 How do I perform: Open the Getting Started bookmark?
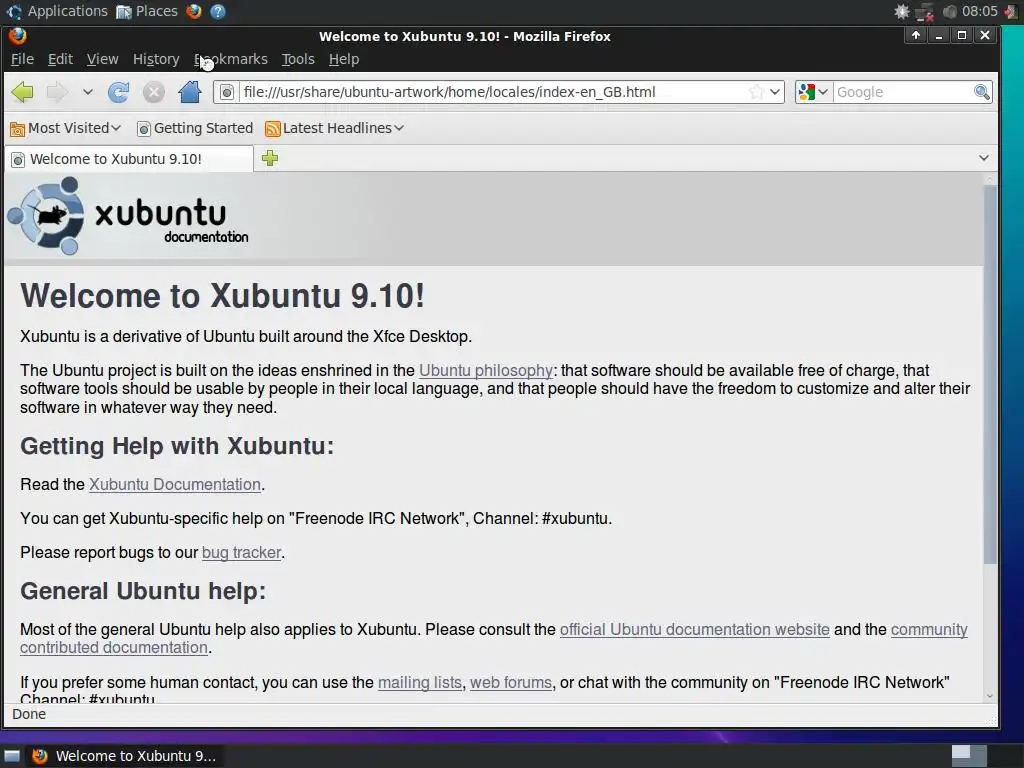[195, 129]
